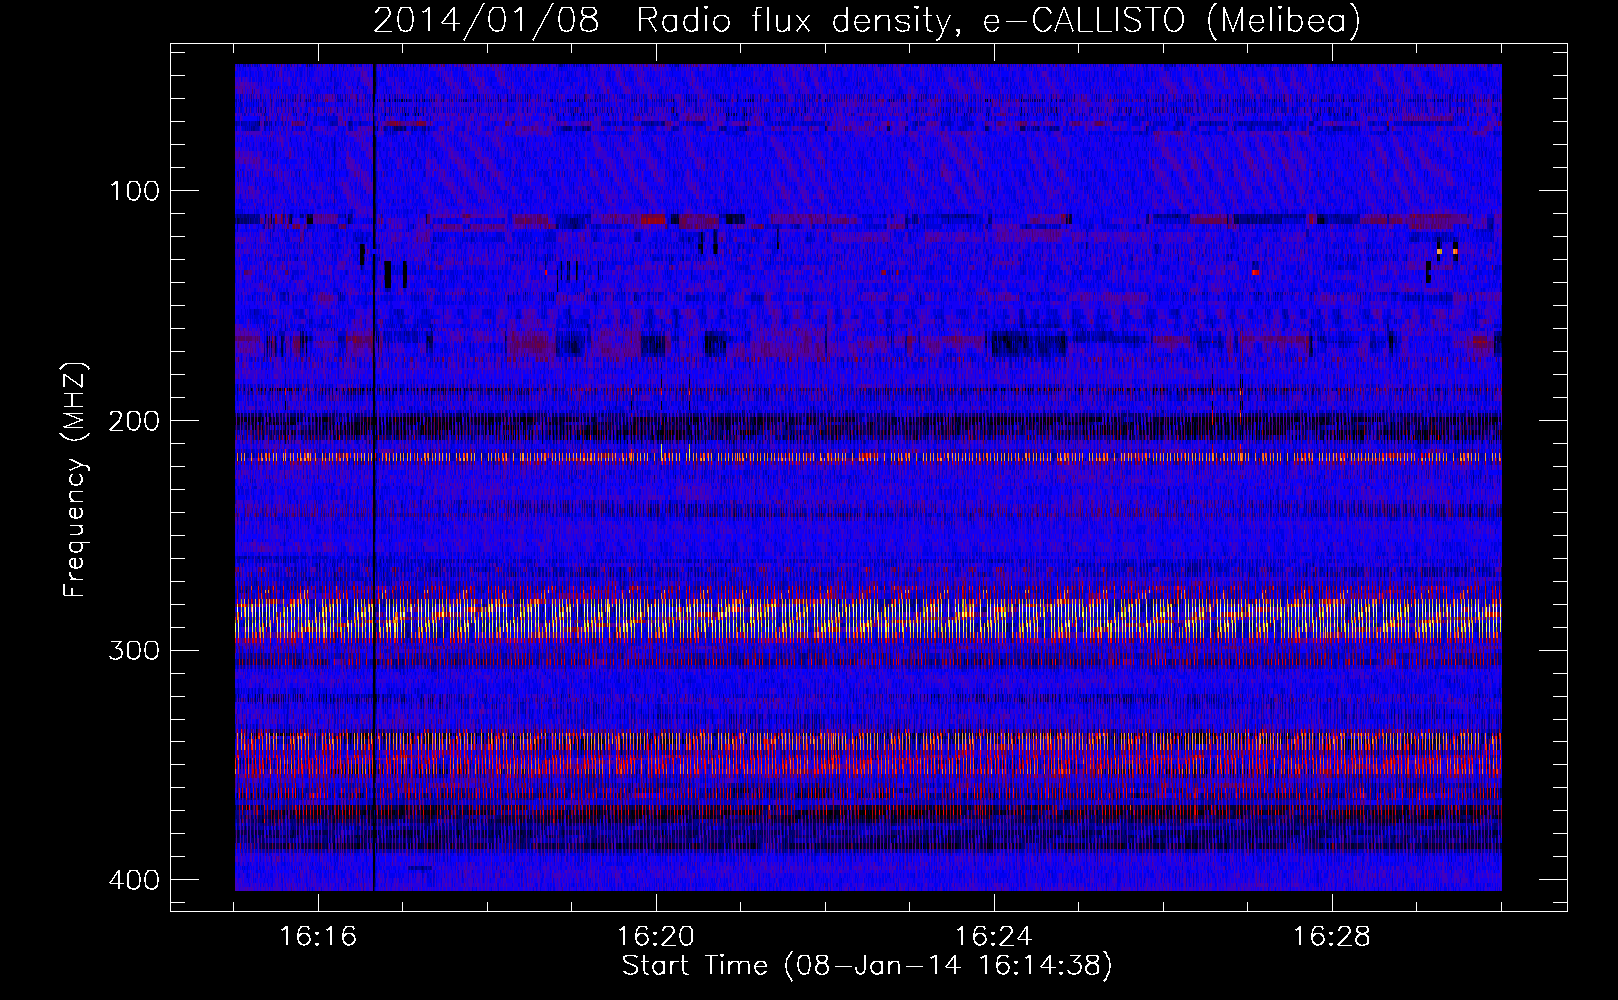Click the 16:20 time tick label
This screenshot has width=1618, height=1000.
coord(656,937)
